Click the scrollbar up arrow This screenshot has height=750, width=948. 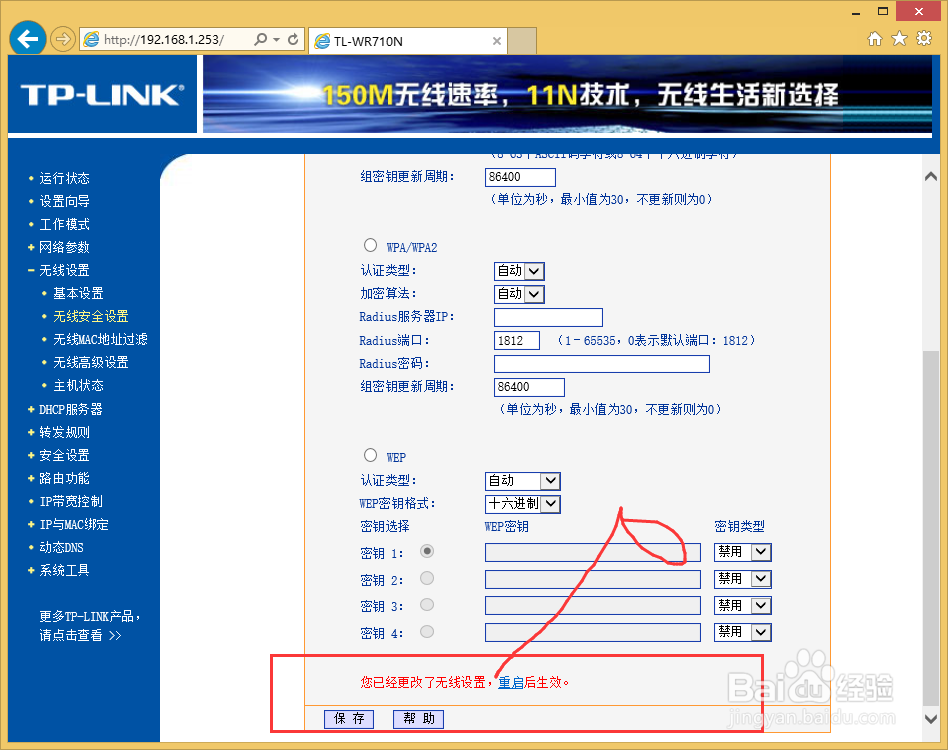[x=930, y=176]
